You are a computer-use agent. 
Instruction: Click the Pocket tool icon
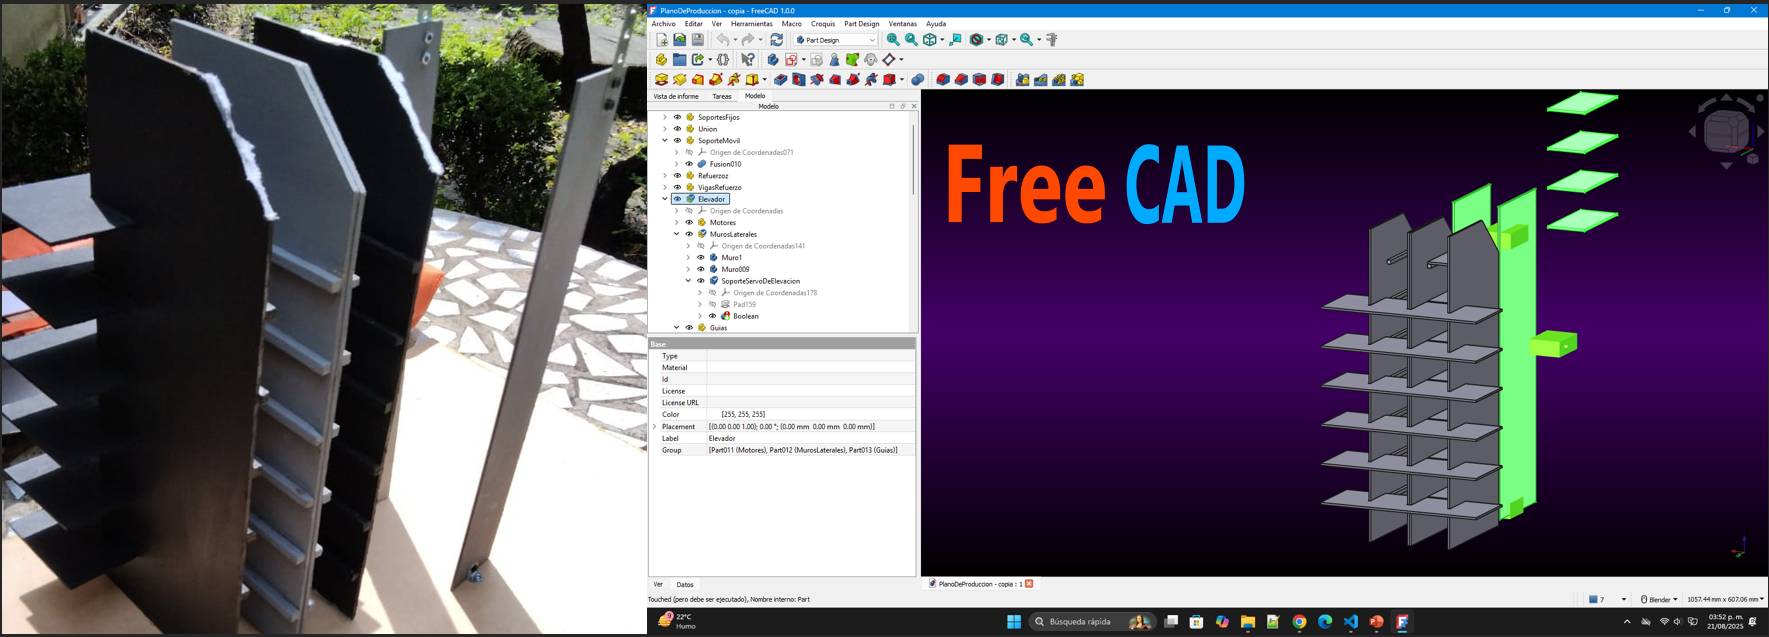tap(781, 80)
